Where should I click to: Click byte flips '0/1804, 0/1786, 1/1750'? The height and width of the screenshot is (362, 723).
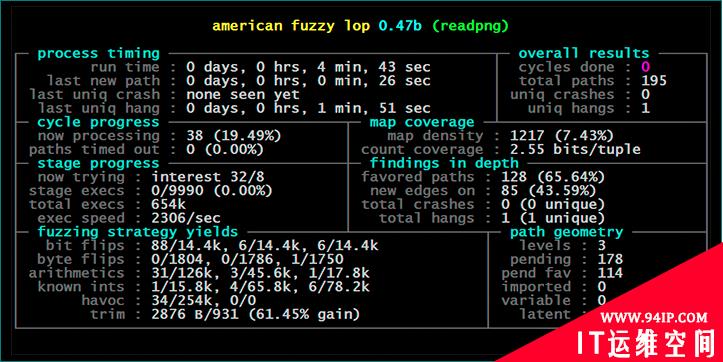click(247, 260)
